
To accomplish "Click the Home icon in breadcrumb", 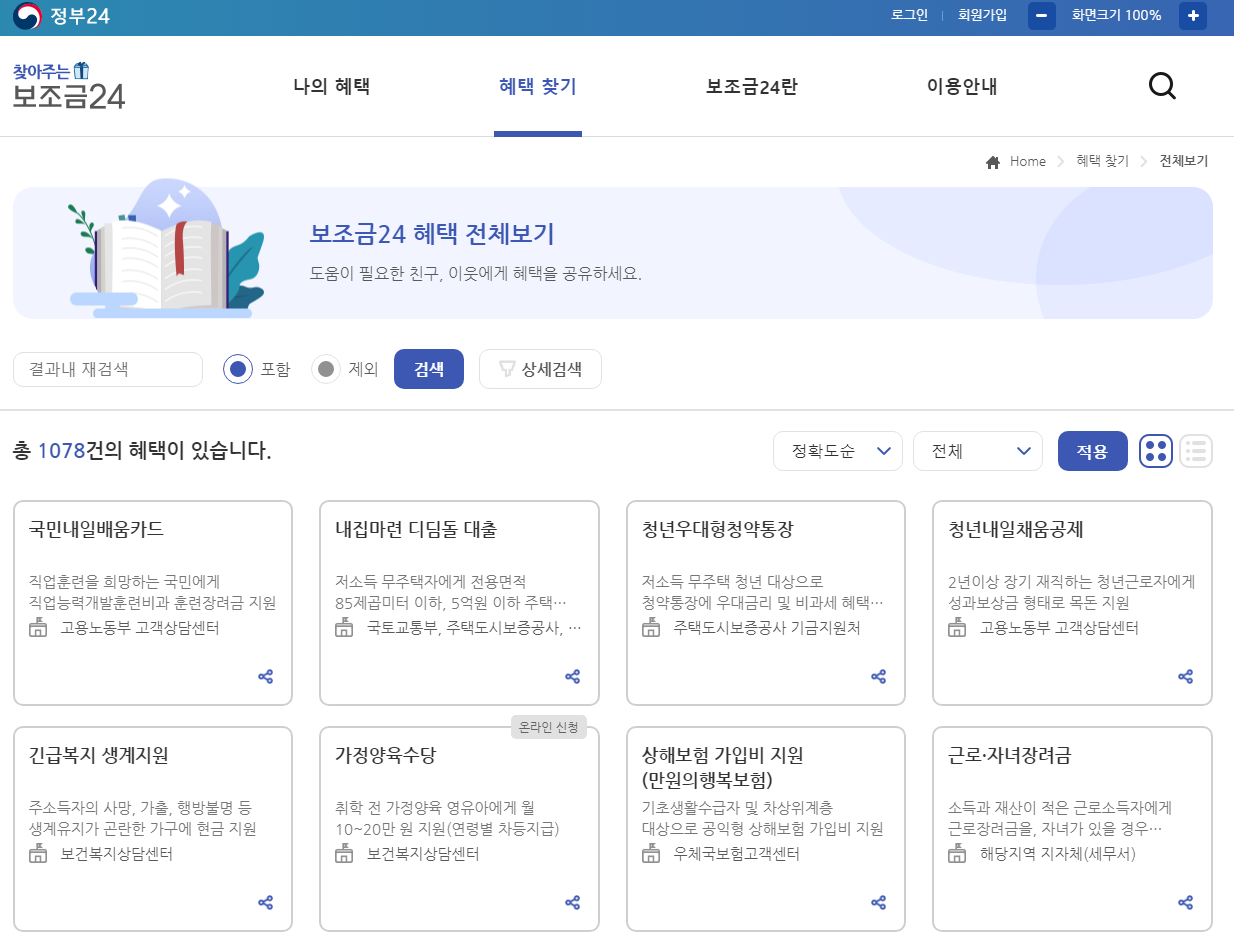I will 993,162.
